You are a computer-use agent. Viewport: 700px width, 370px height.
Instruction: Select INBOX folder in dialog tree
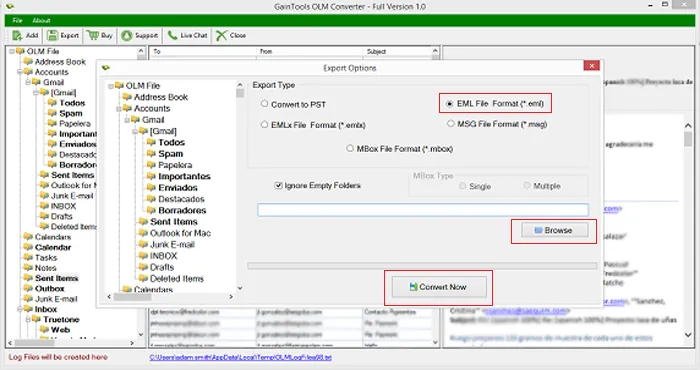pos(164,256)
